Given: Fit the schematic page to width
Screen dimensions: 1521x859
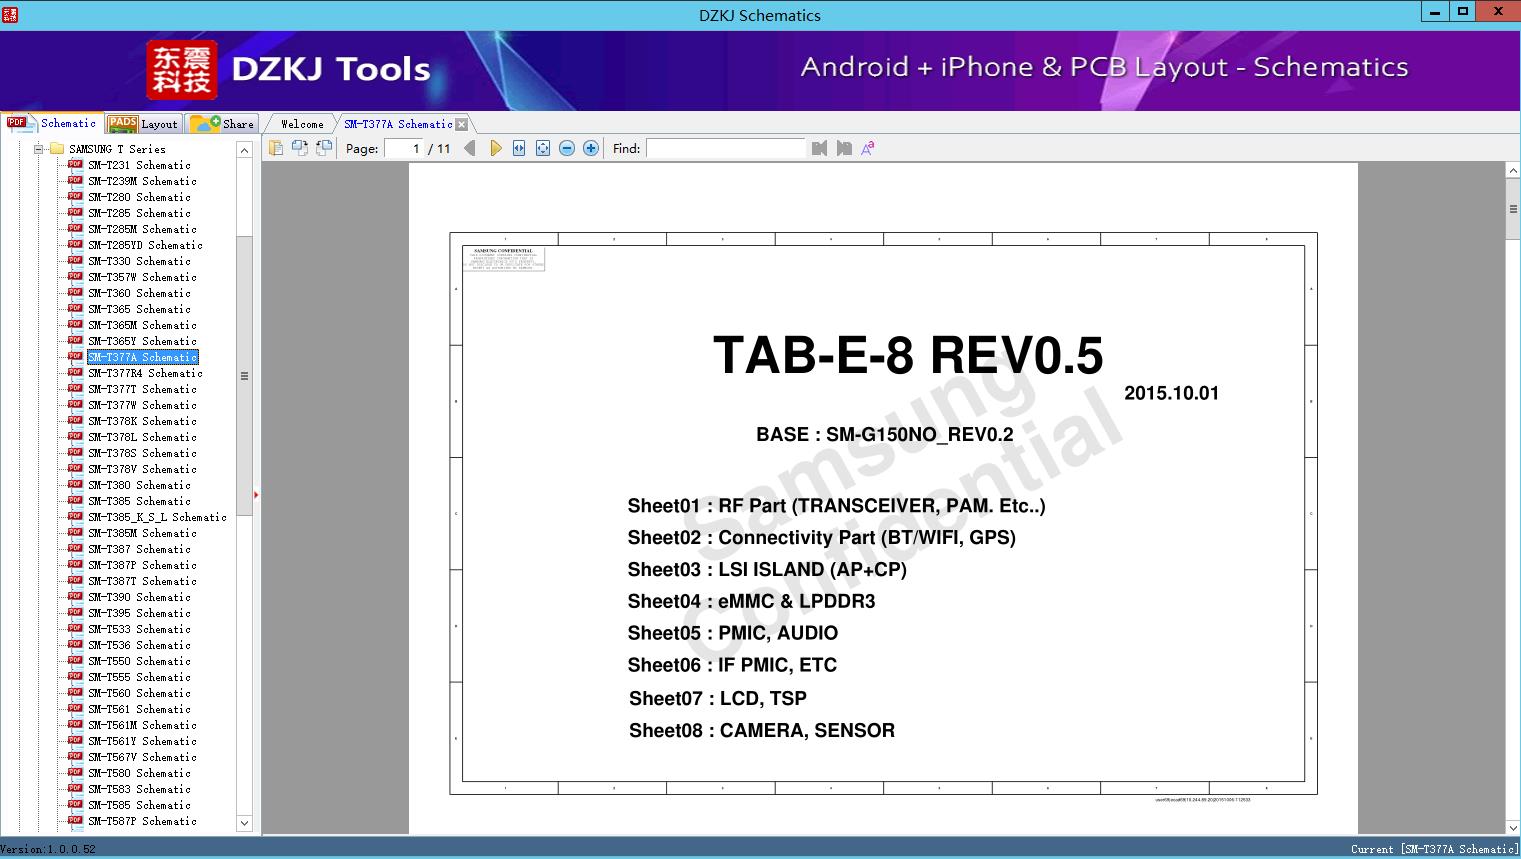Looking at the screenshot, I should tap(519, 148).
